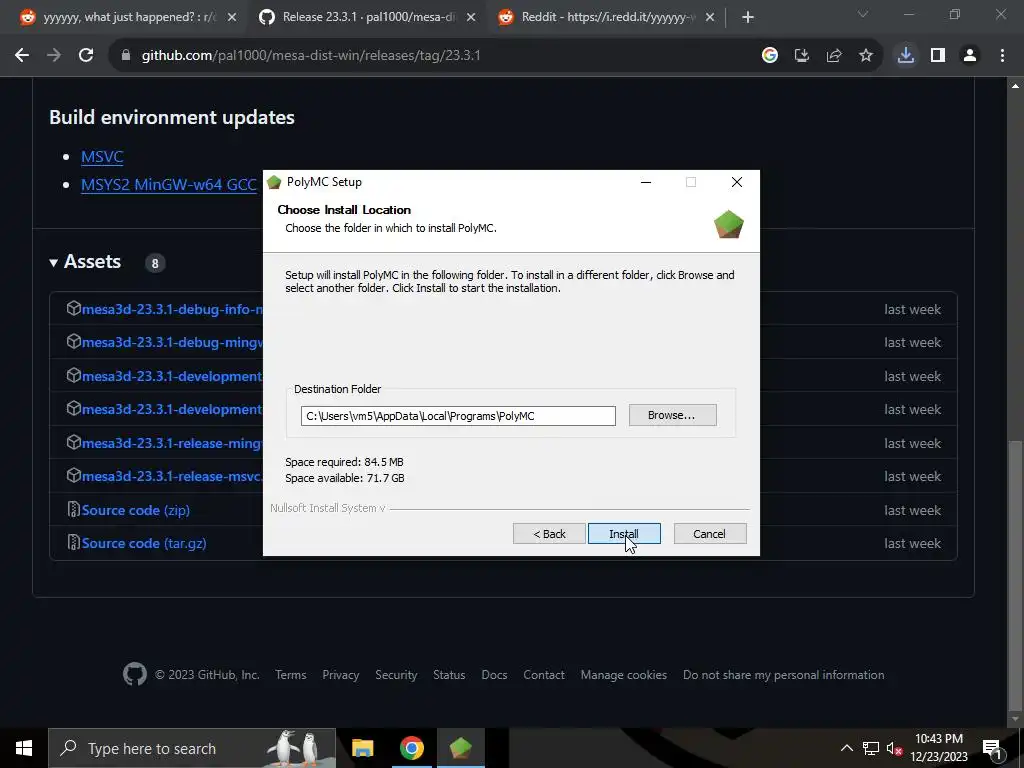
Task: Bookmark this page with star icon
Action: (866, 56)
